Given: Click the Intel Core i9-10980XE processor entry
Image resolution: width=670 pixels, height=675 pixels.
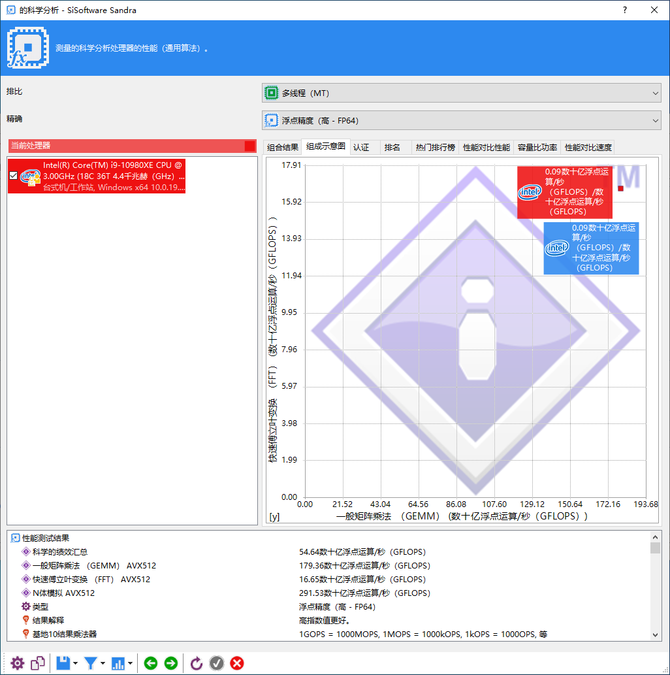Looking at the screenshot, I should (97, 176).
